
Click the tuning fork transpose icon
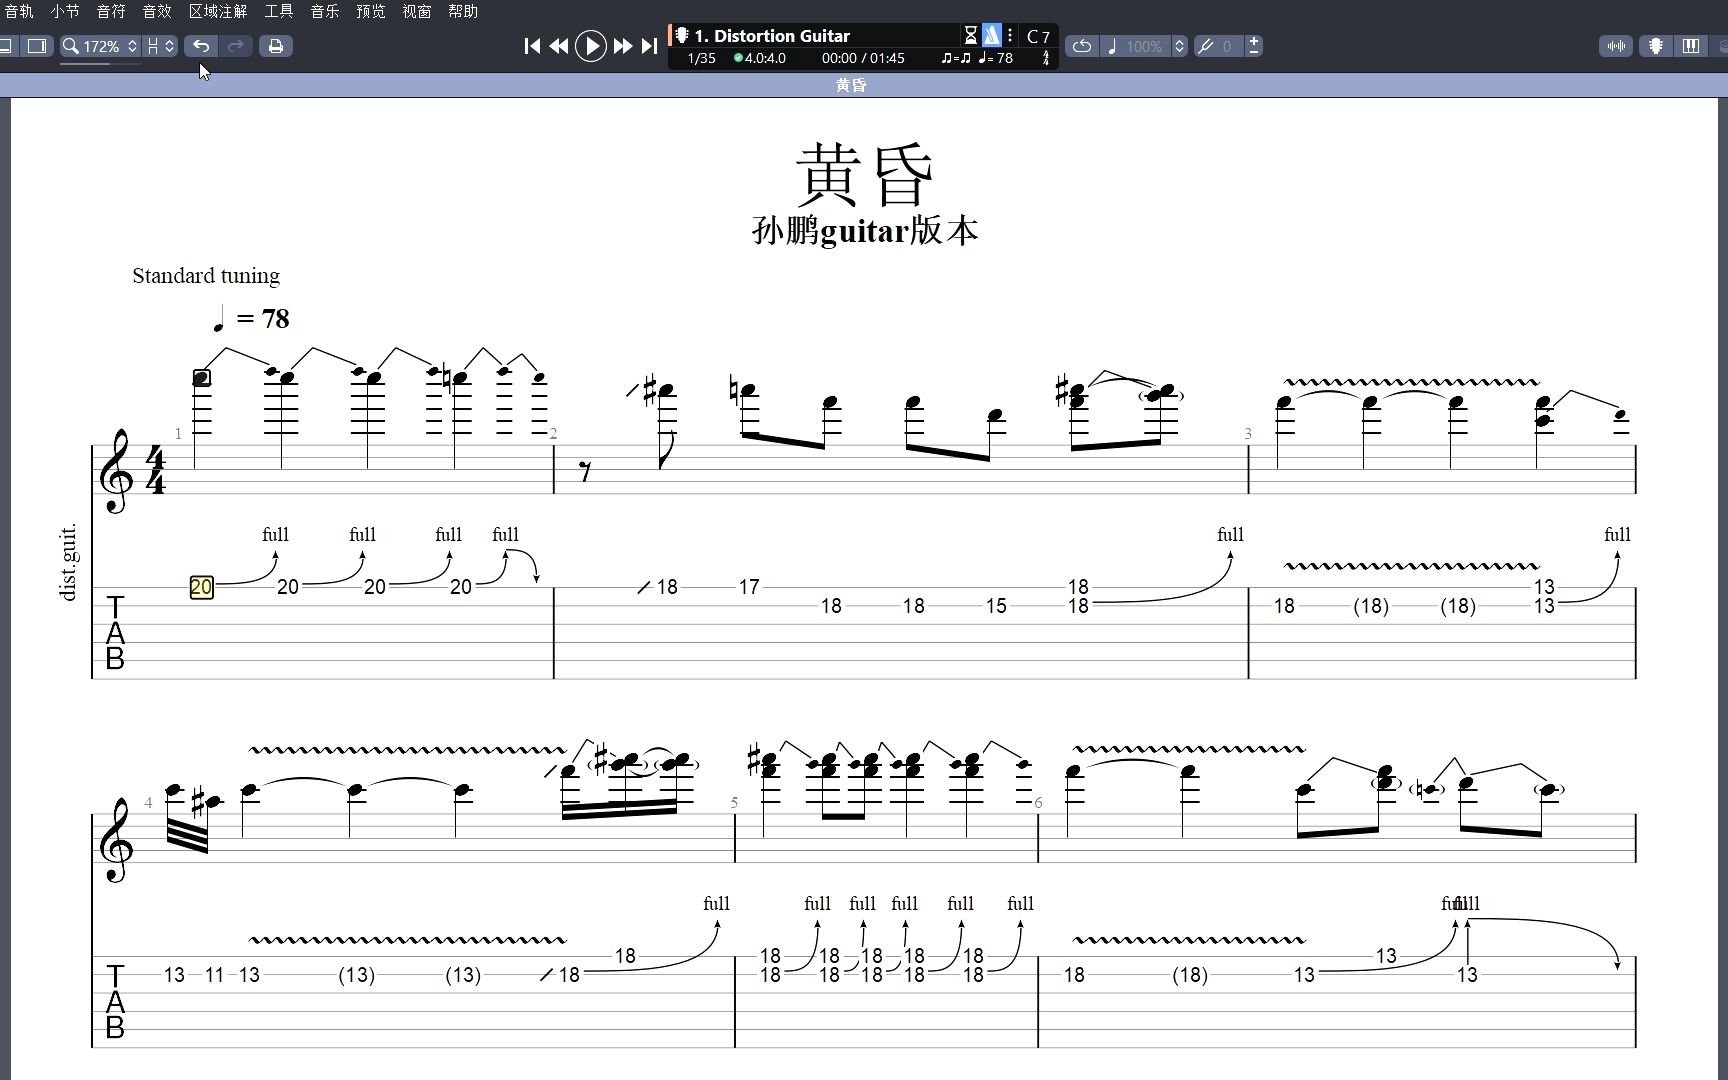point(1205,46)
